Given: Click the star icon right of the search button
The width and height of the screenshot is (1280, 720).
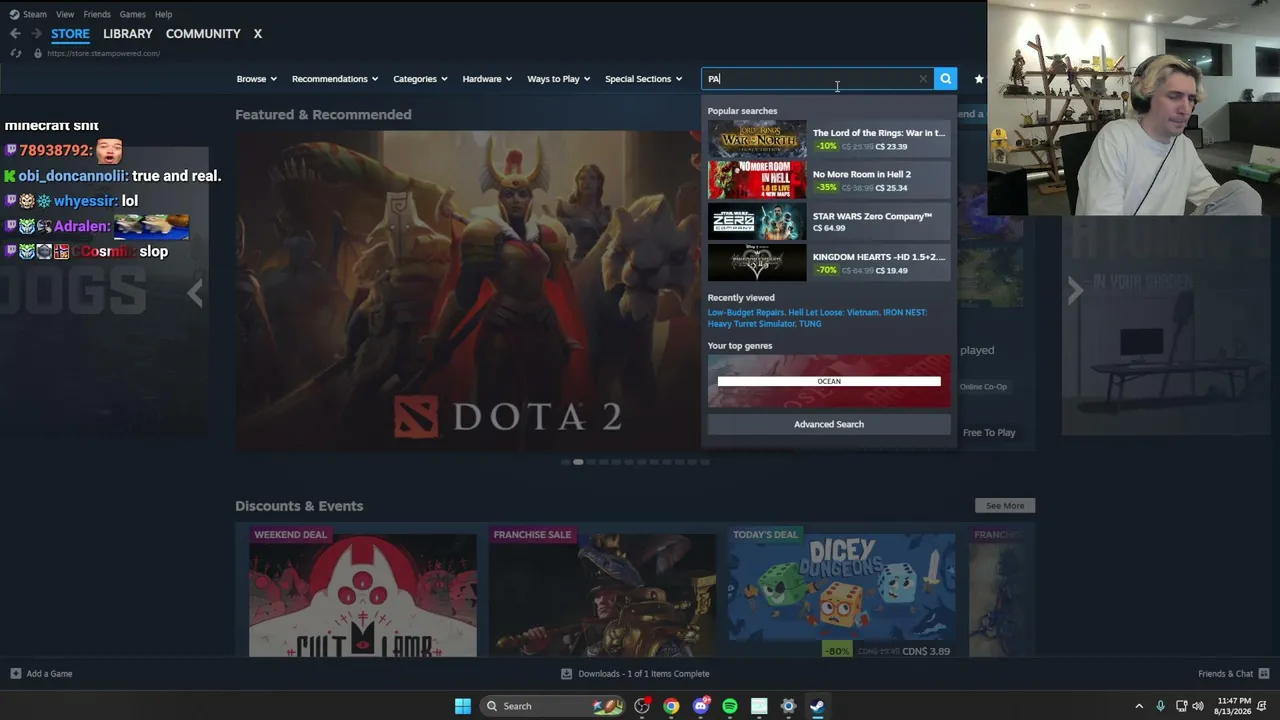Looking at the screenshot, I should point(979,79).
